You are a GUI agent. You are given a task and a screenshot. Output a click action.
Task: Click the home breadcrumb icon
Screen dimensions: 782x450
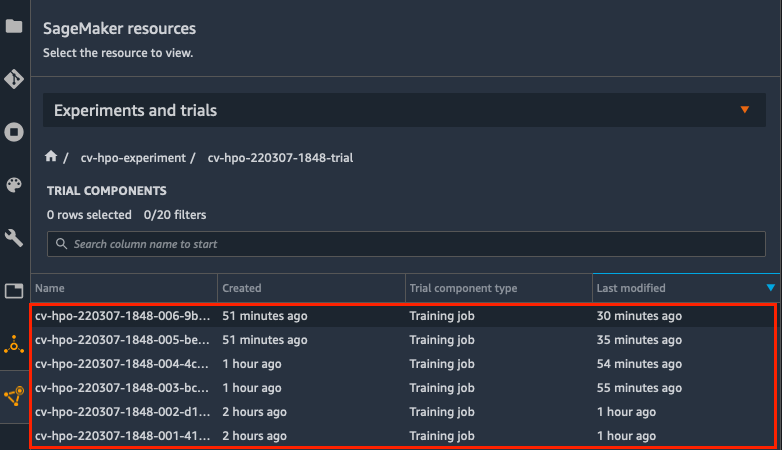pyautogui.click(x=51, y=157)
